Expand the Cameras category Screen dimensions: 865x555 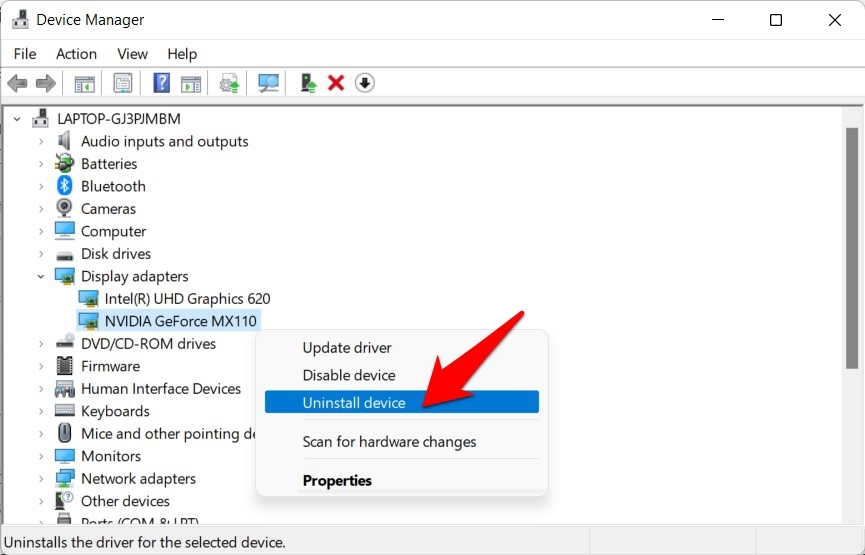[41, 209]
